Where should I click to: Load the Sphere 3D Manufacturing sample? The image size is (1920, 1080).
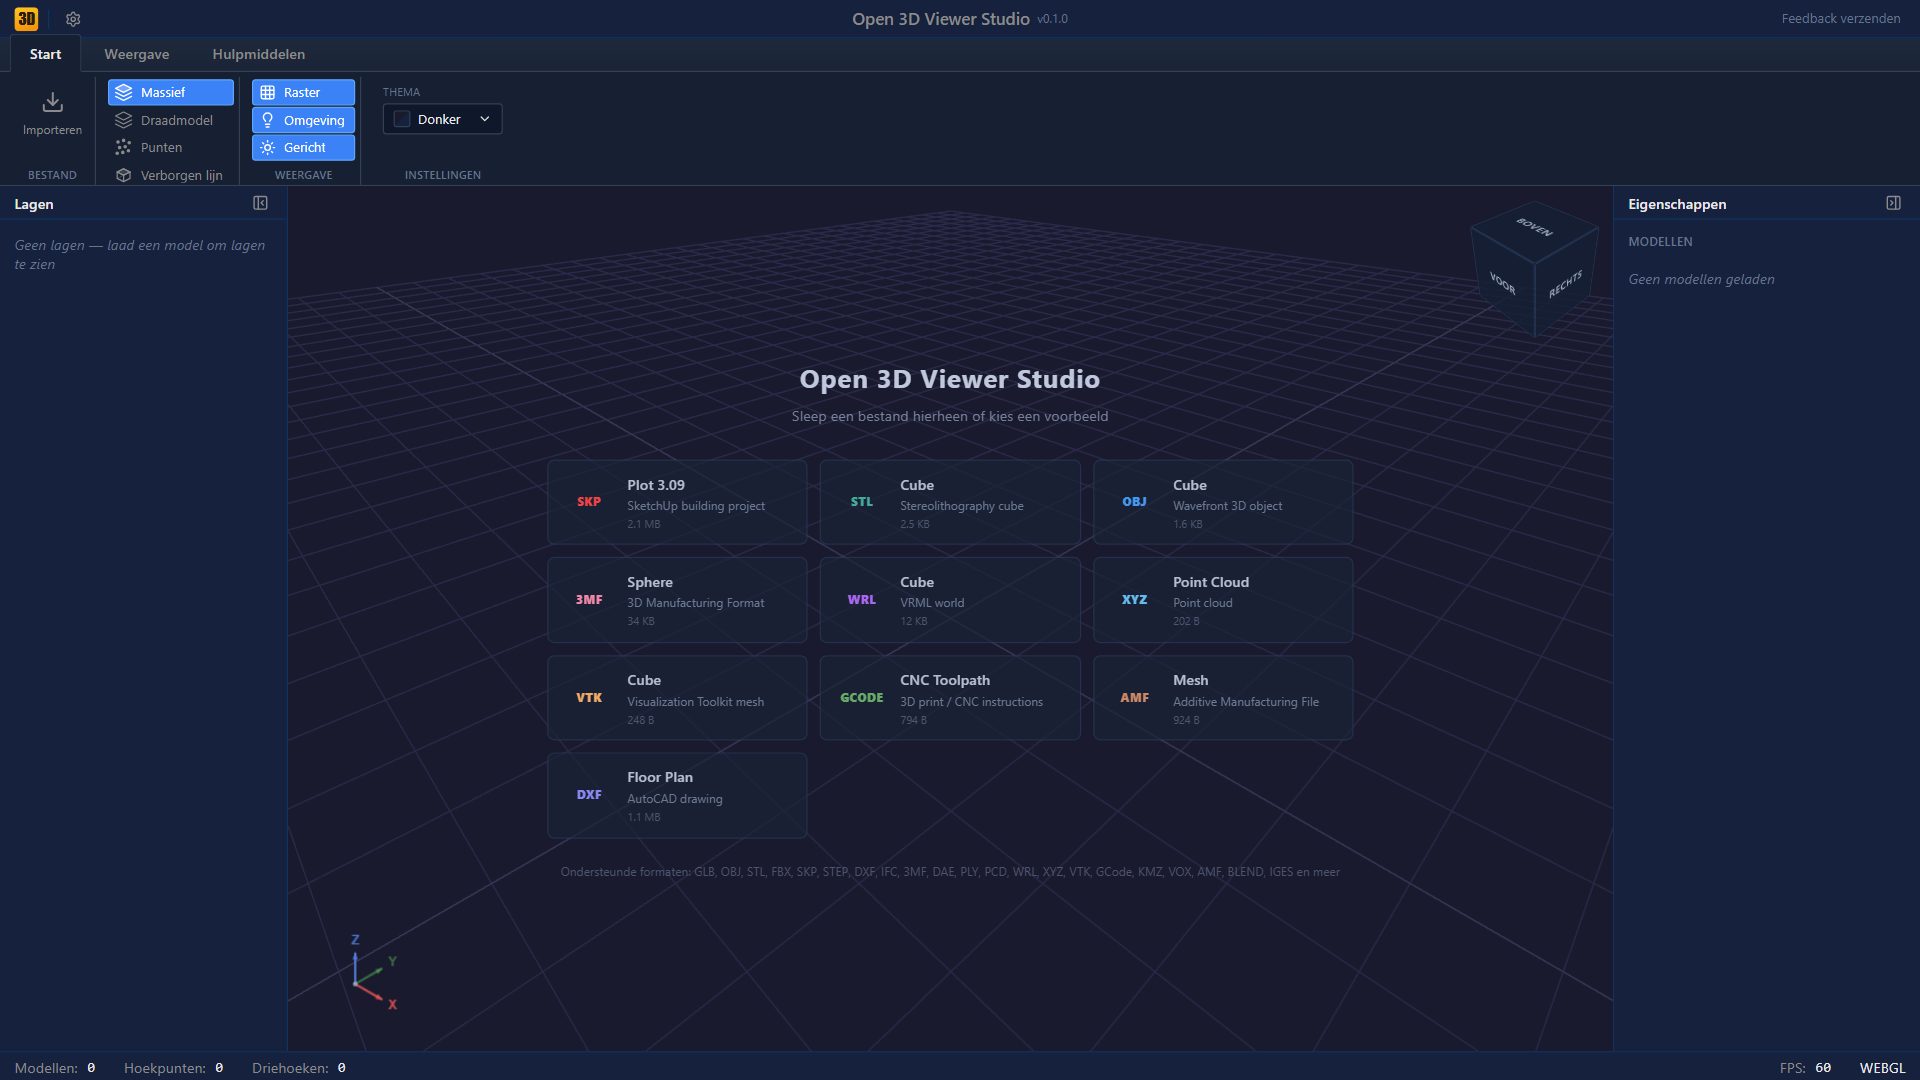point(677,600)
